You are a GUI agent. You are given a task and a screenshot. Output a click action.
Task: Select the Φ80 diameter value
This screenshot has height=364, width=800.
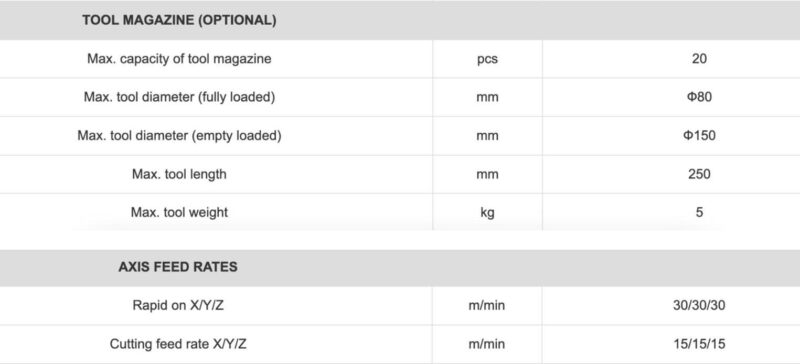(699, 97)
